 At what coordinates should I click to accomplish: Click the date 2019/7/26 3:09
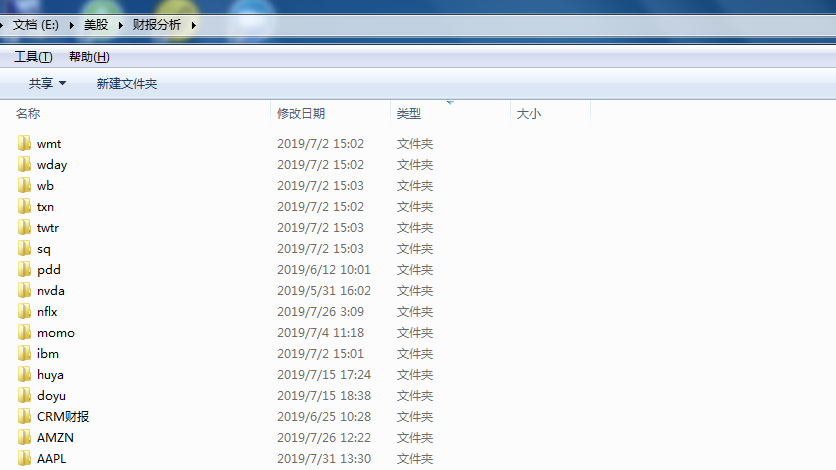(320, 312)
